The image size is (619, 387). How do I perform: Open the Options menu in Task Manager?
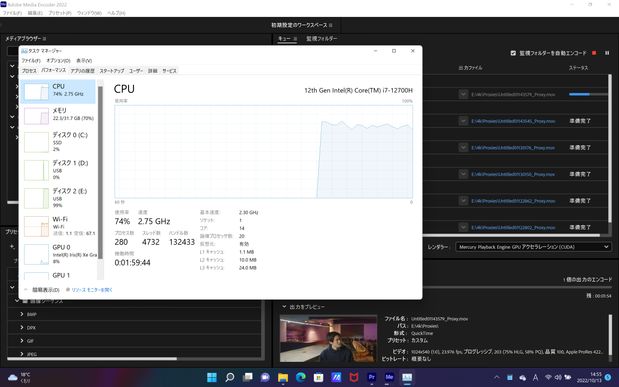coord(58,60)
